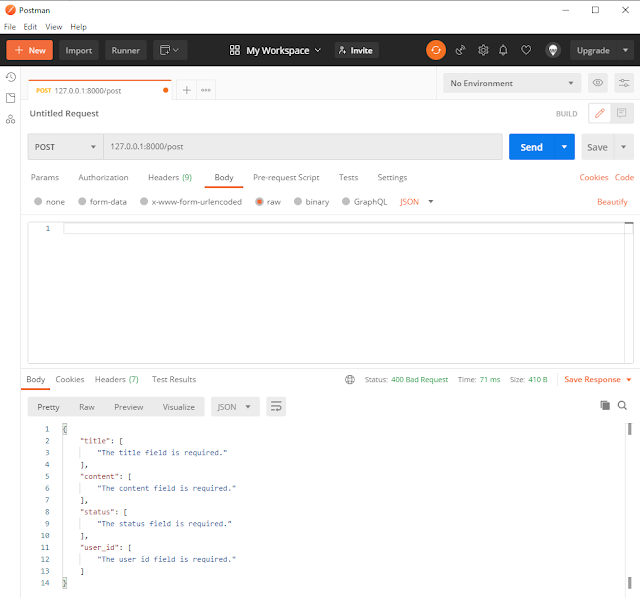Click the network globe icon
This screenshot has width=640, height=598.
click(350, 379)
